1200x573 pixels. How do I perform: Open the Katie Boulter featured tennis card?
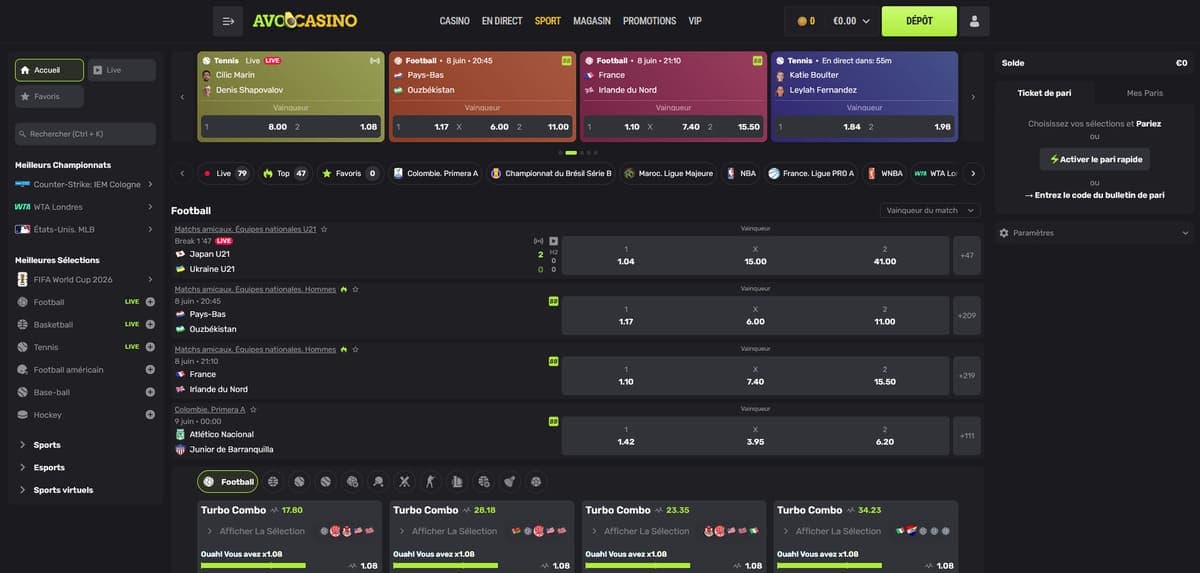coord(864,97)
